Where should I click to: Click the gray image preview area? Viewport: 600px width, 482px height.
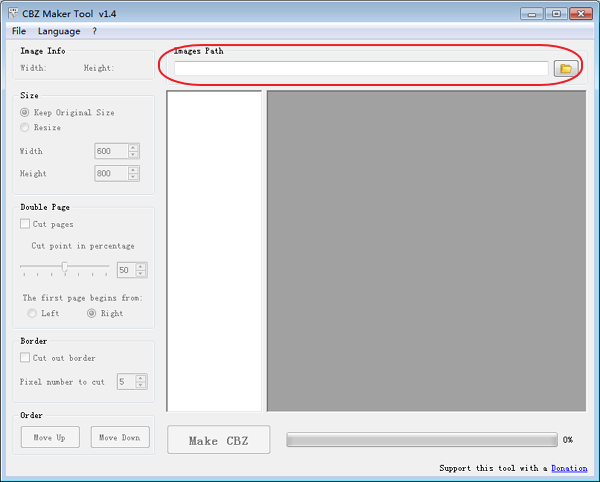click(426, 251)
